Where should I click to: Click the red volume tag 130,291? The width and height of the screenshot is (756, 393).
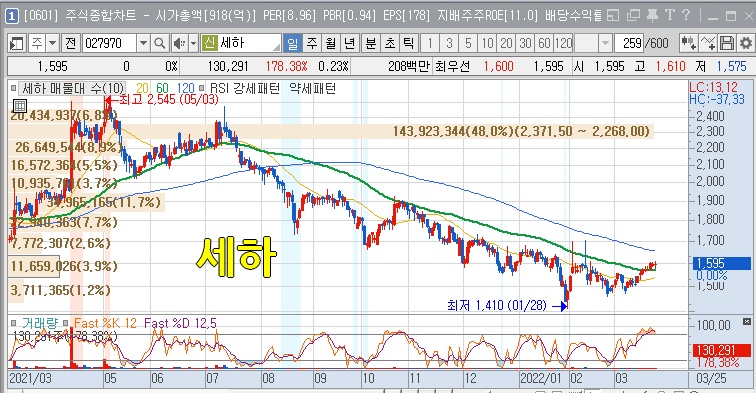click(x=721, y=350)
